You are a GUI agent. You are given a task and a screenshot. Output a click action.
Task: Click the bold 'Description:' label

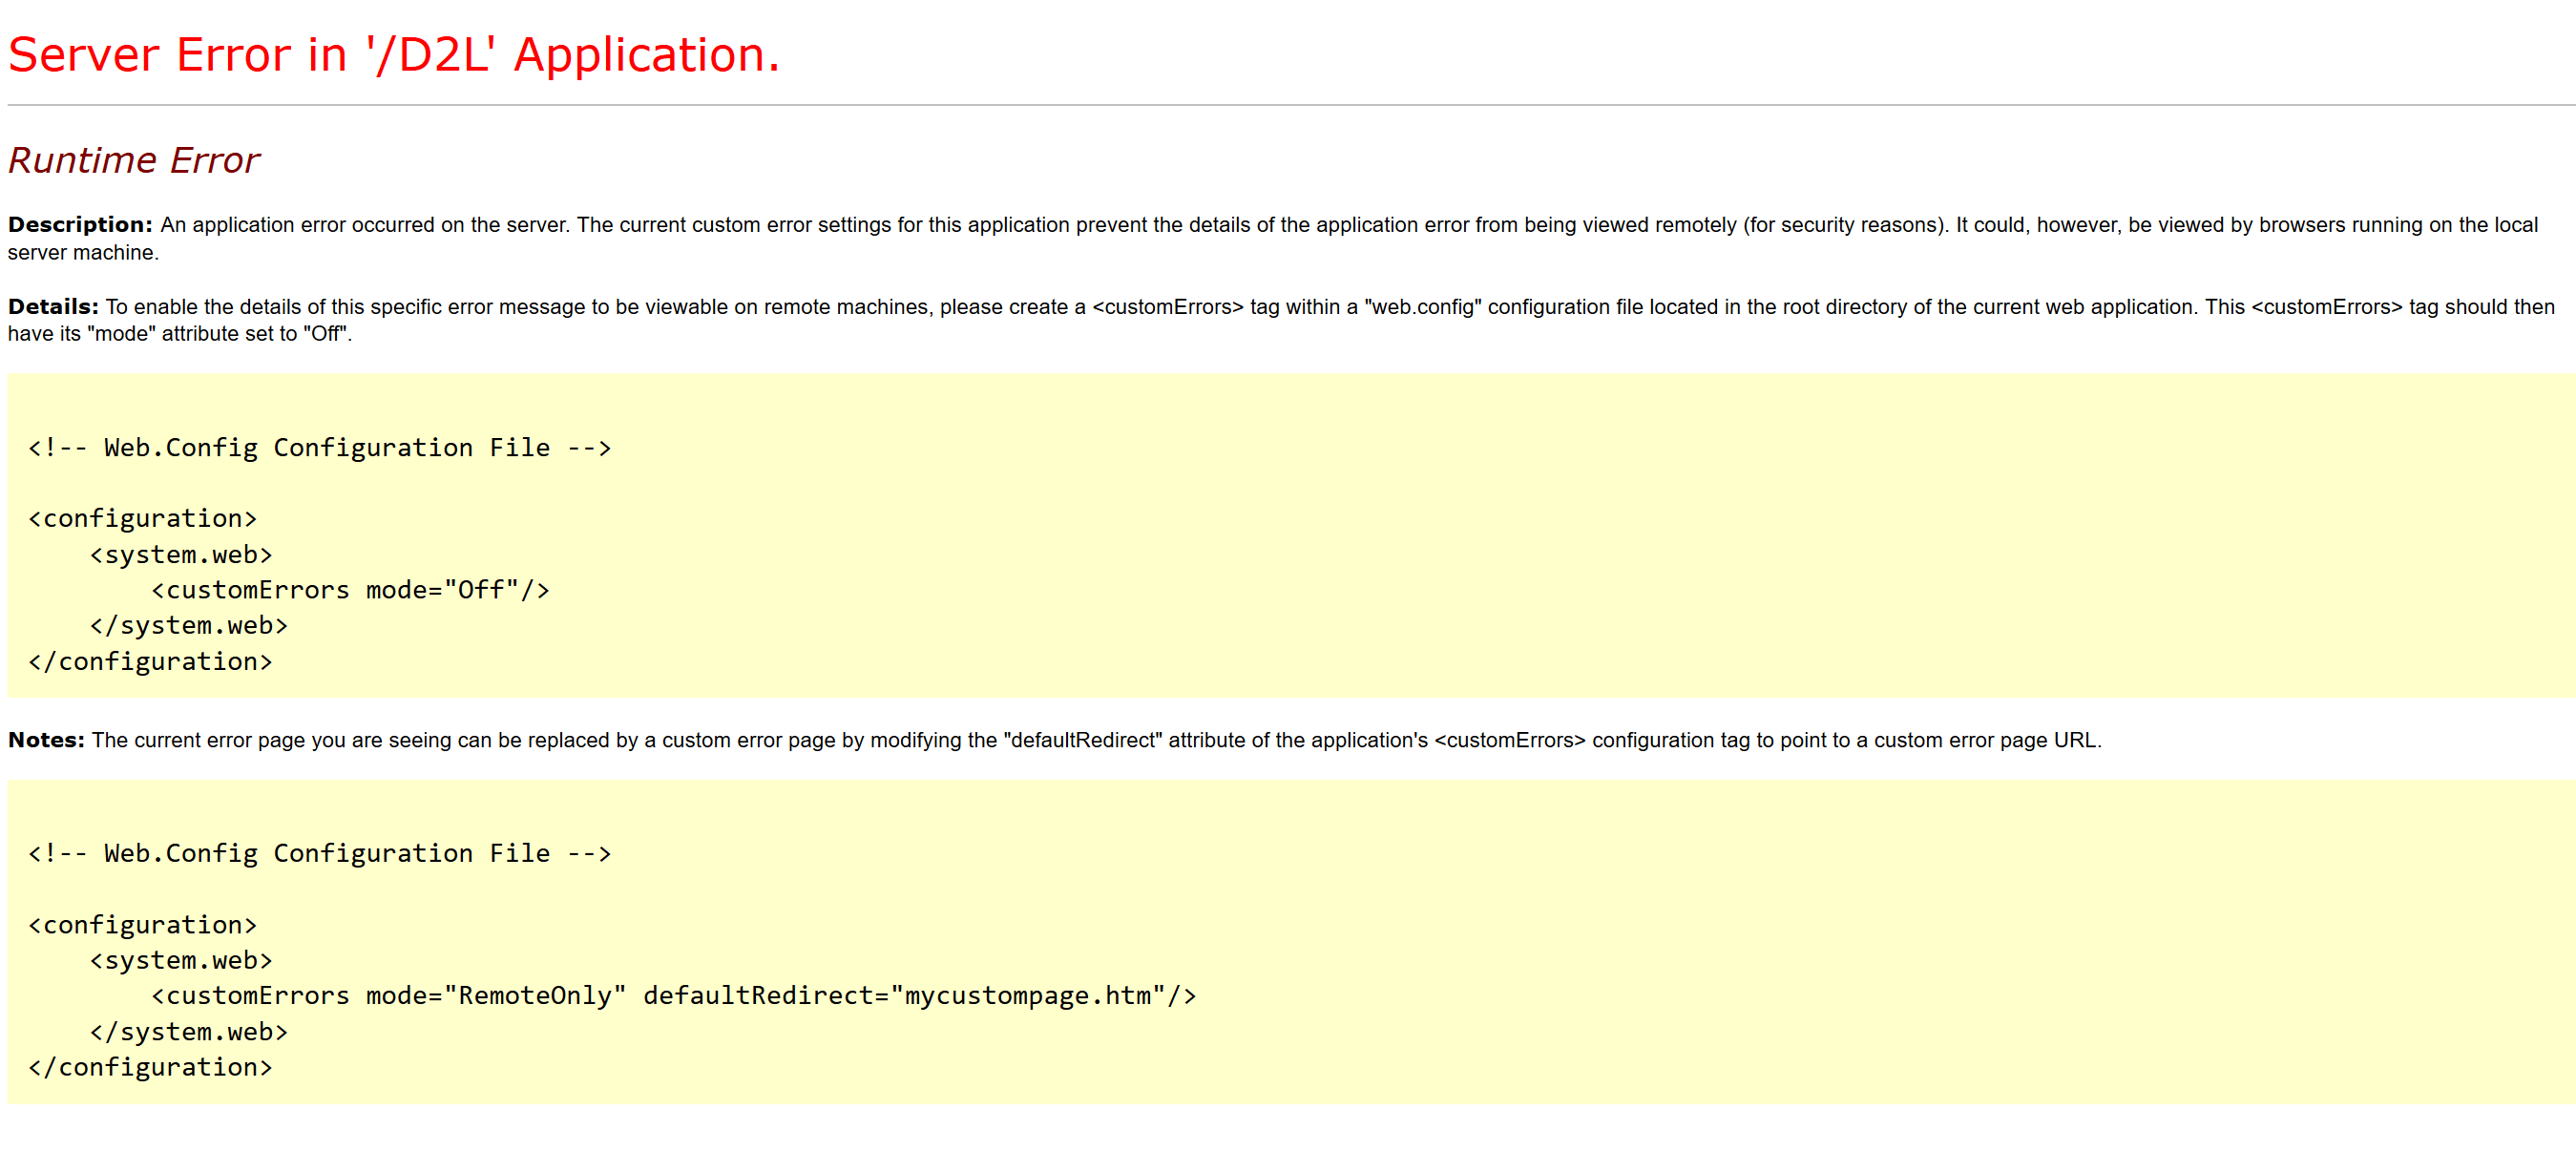(80, 224)
